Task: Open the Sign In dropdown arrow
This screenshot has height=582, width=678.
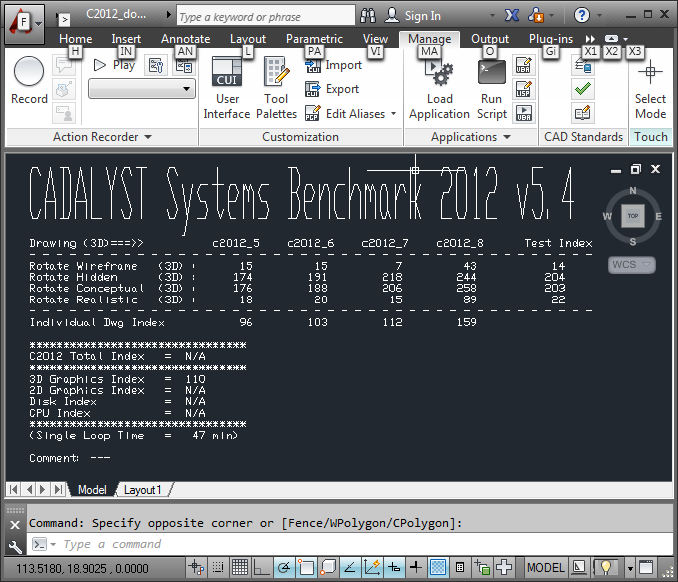Action: pos(492,16)
